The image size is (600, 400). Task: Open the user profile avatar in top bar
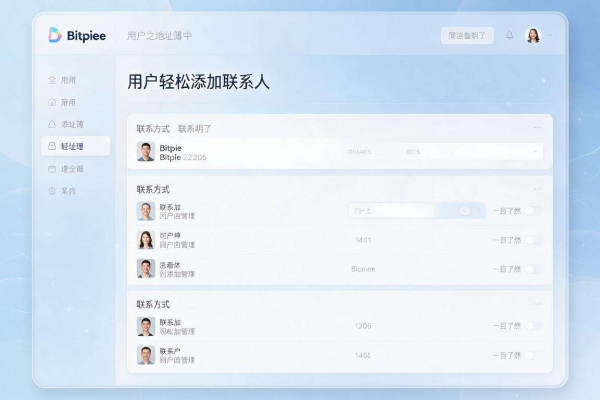point(533,35)
